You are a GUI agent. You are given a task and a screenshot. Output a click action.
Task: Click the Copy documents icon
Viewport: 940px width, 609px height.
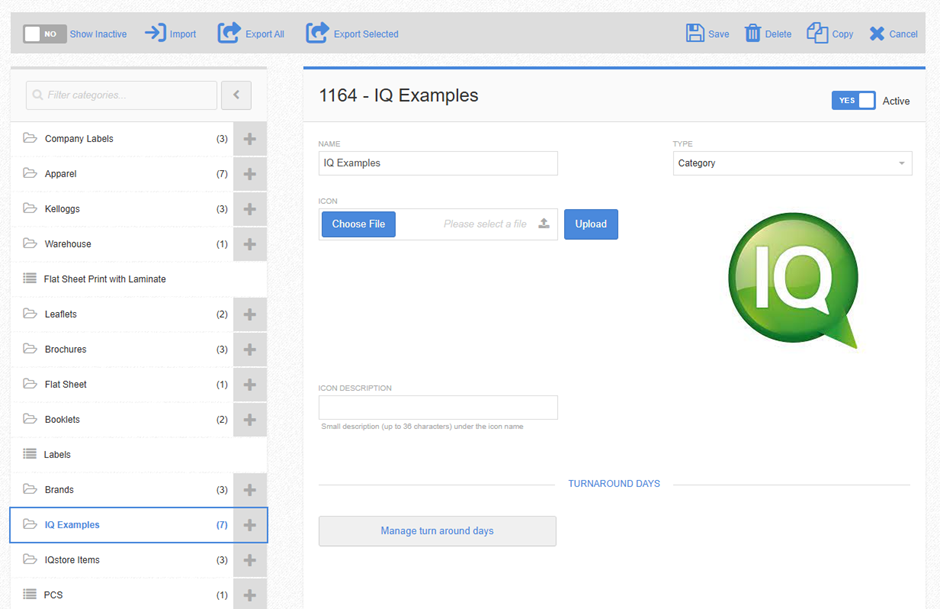coord(817,33)
